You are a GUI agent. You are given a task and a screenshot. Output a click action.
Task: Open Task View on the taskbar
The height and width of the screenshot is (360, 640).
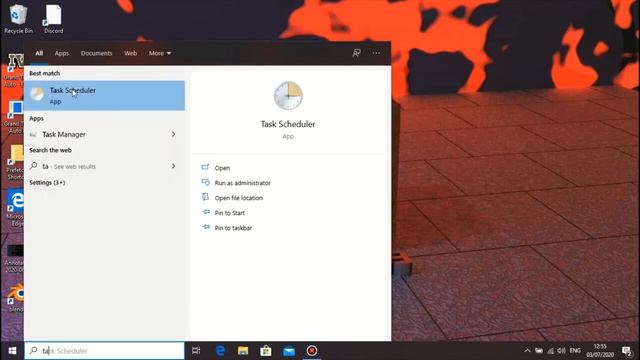coord(196,351)
